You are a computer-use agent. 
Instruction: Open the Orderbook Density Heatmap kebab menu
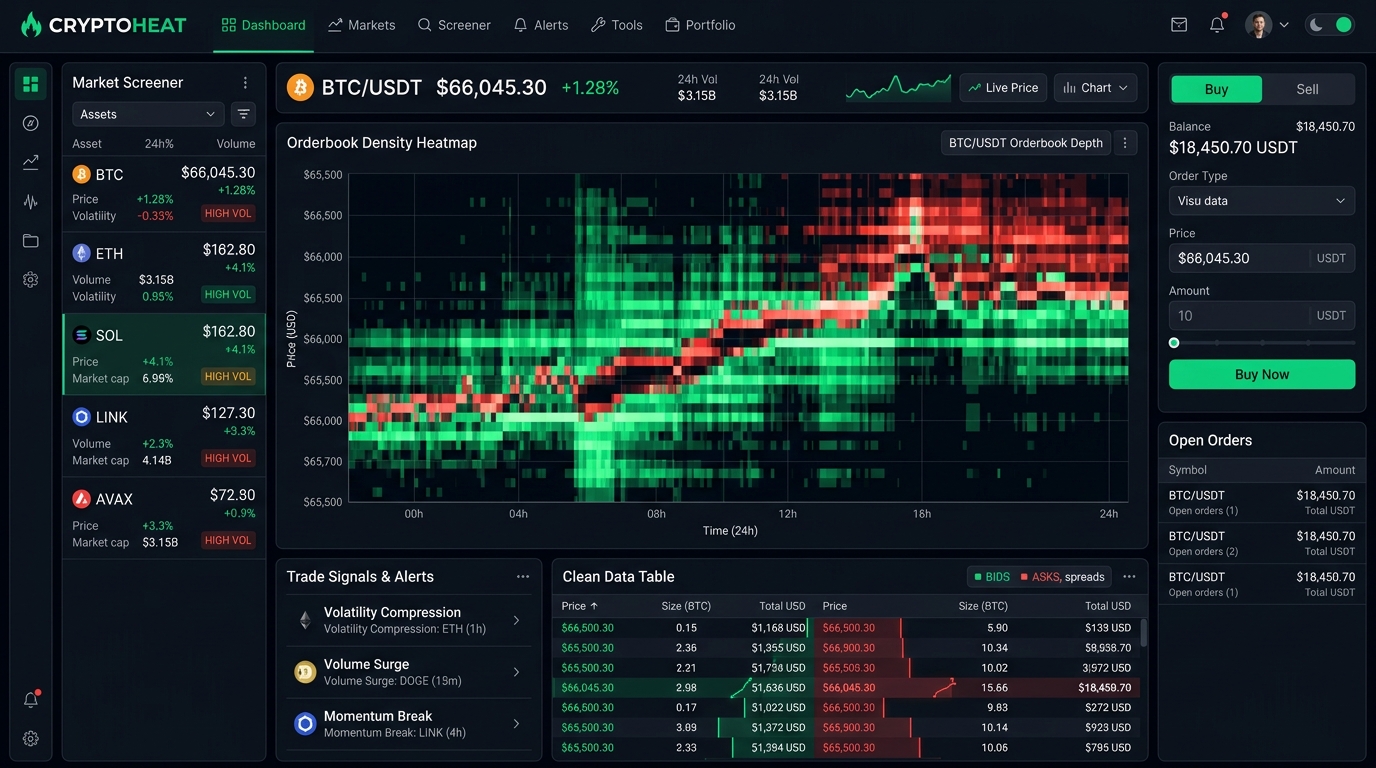tap(1125, 143)
